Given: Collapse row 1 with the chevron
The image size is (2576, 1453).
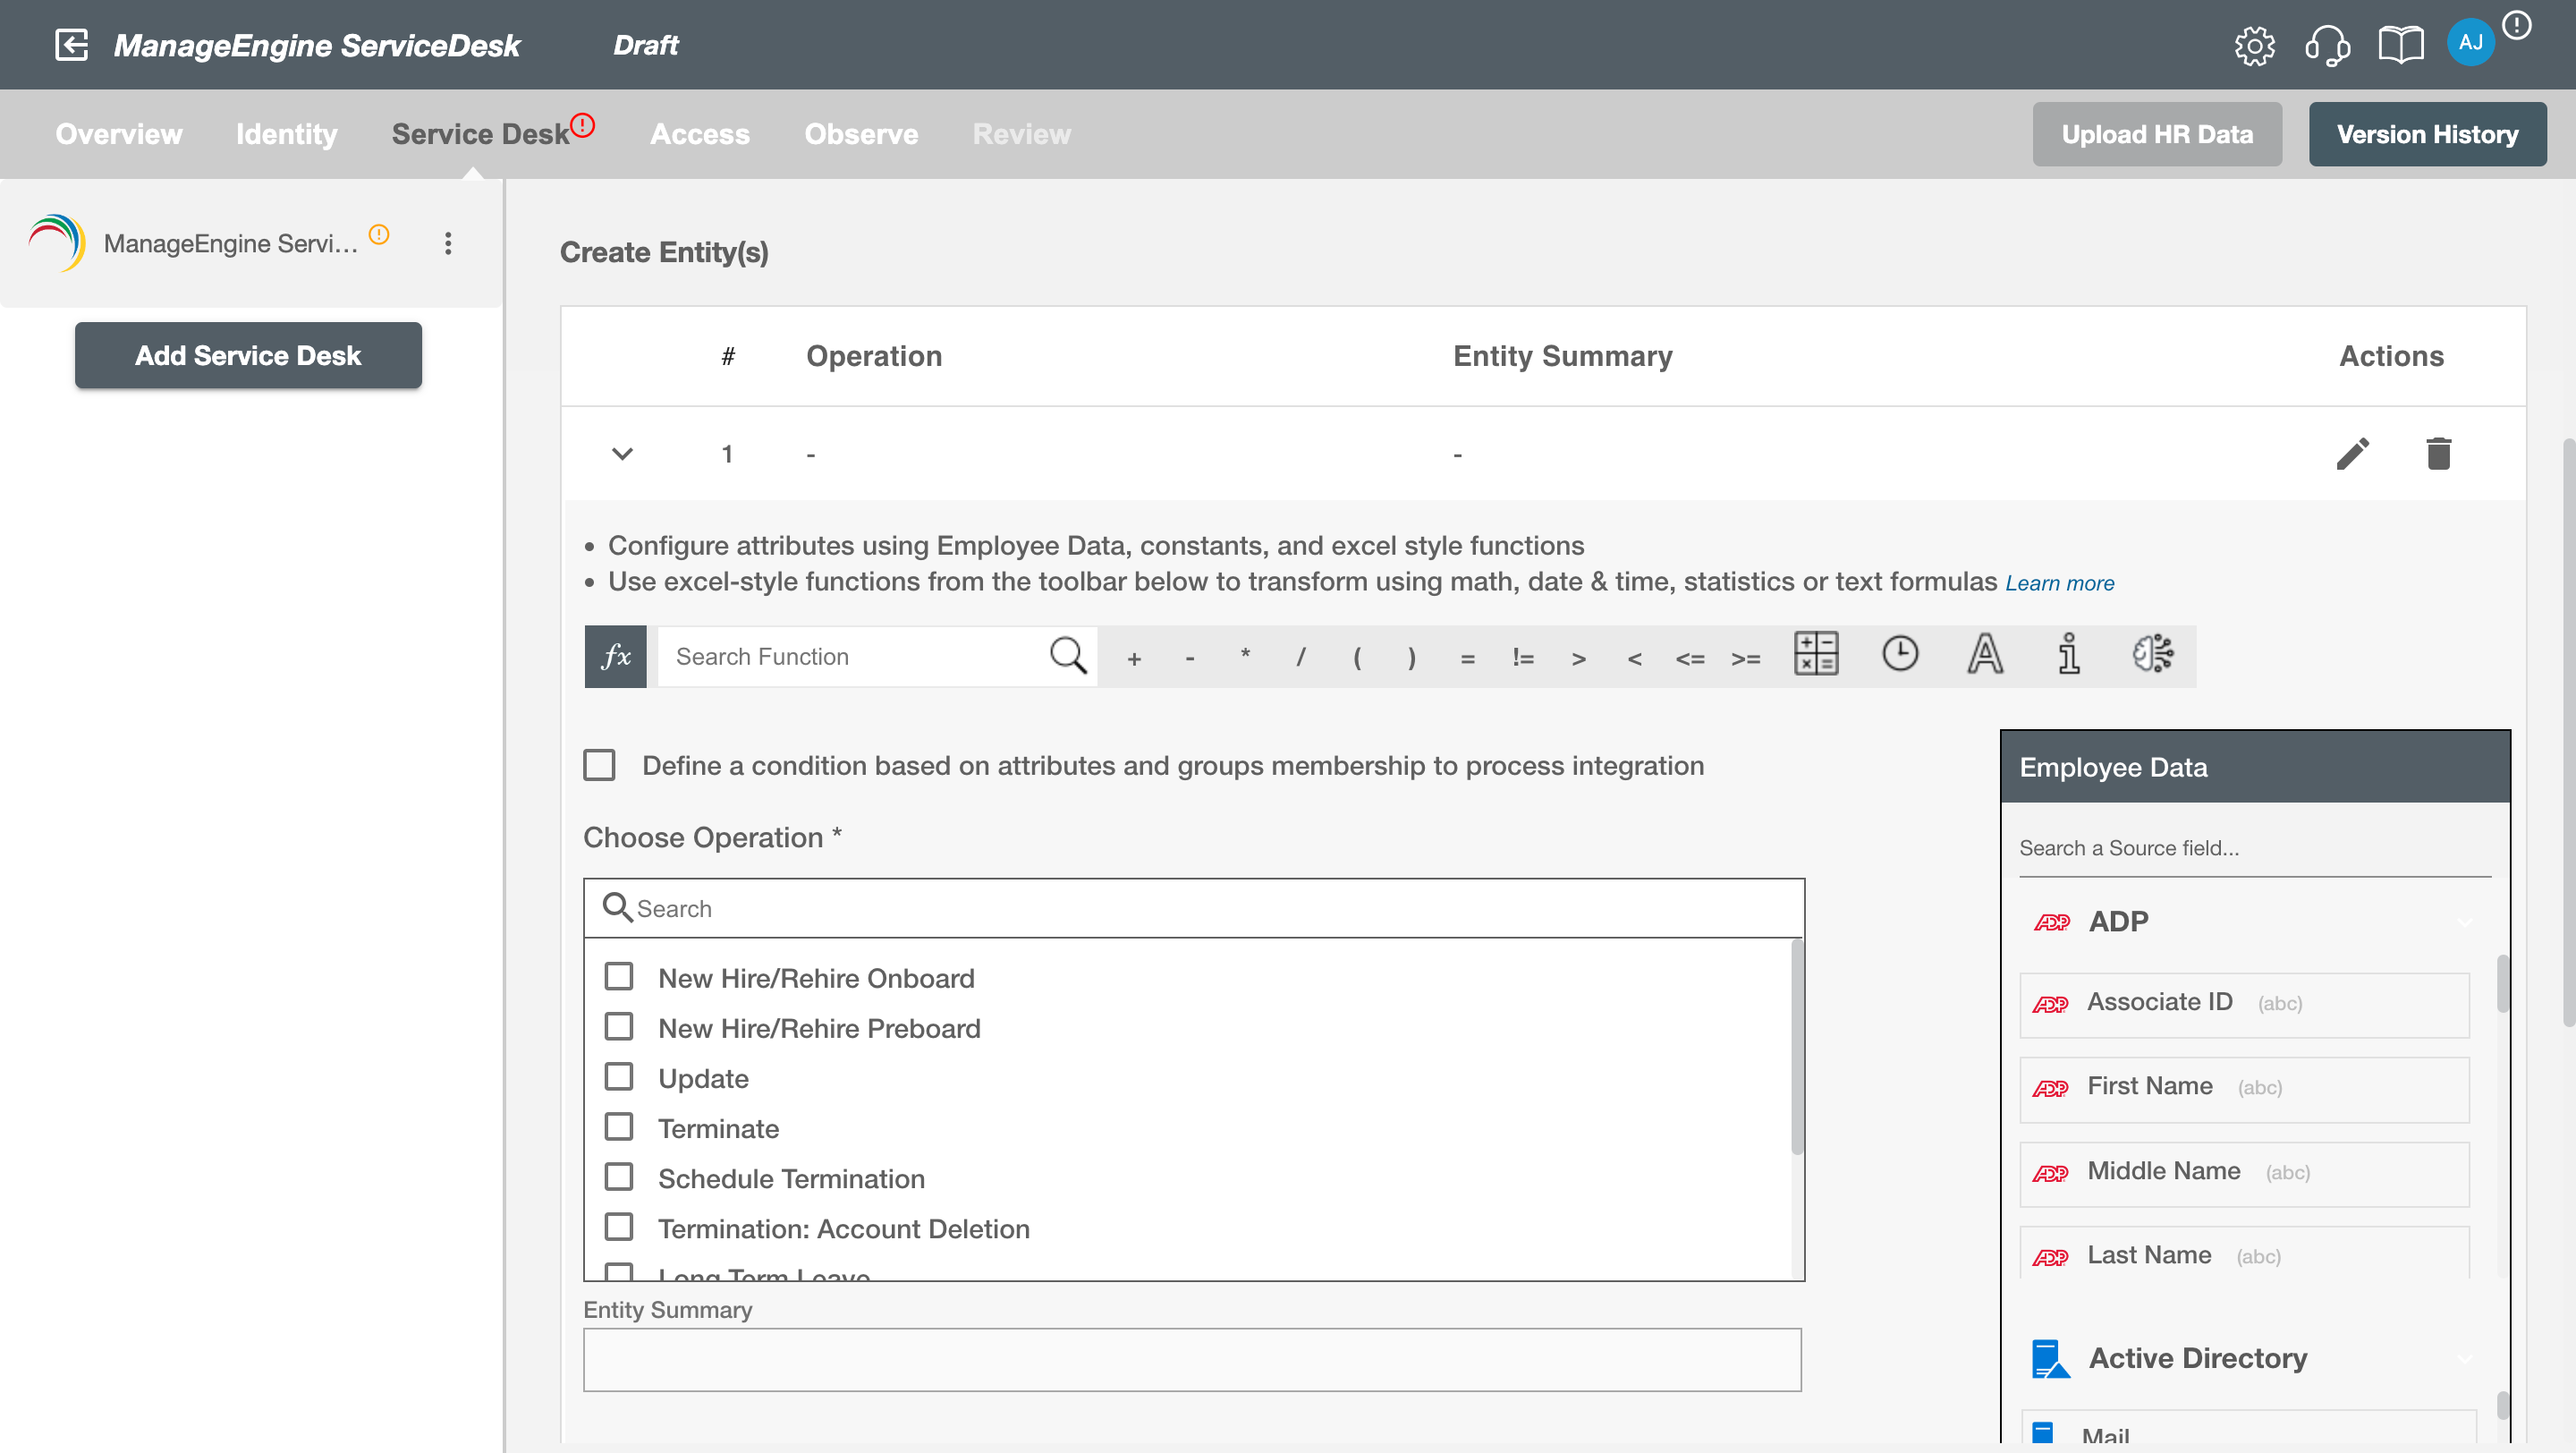Looking at the screenshot, I should click(622, 454).
